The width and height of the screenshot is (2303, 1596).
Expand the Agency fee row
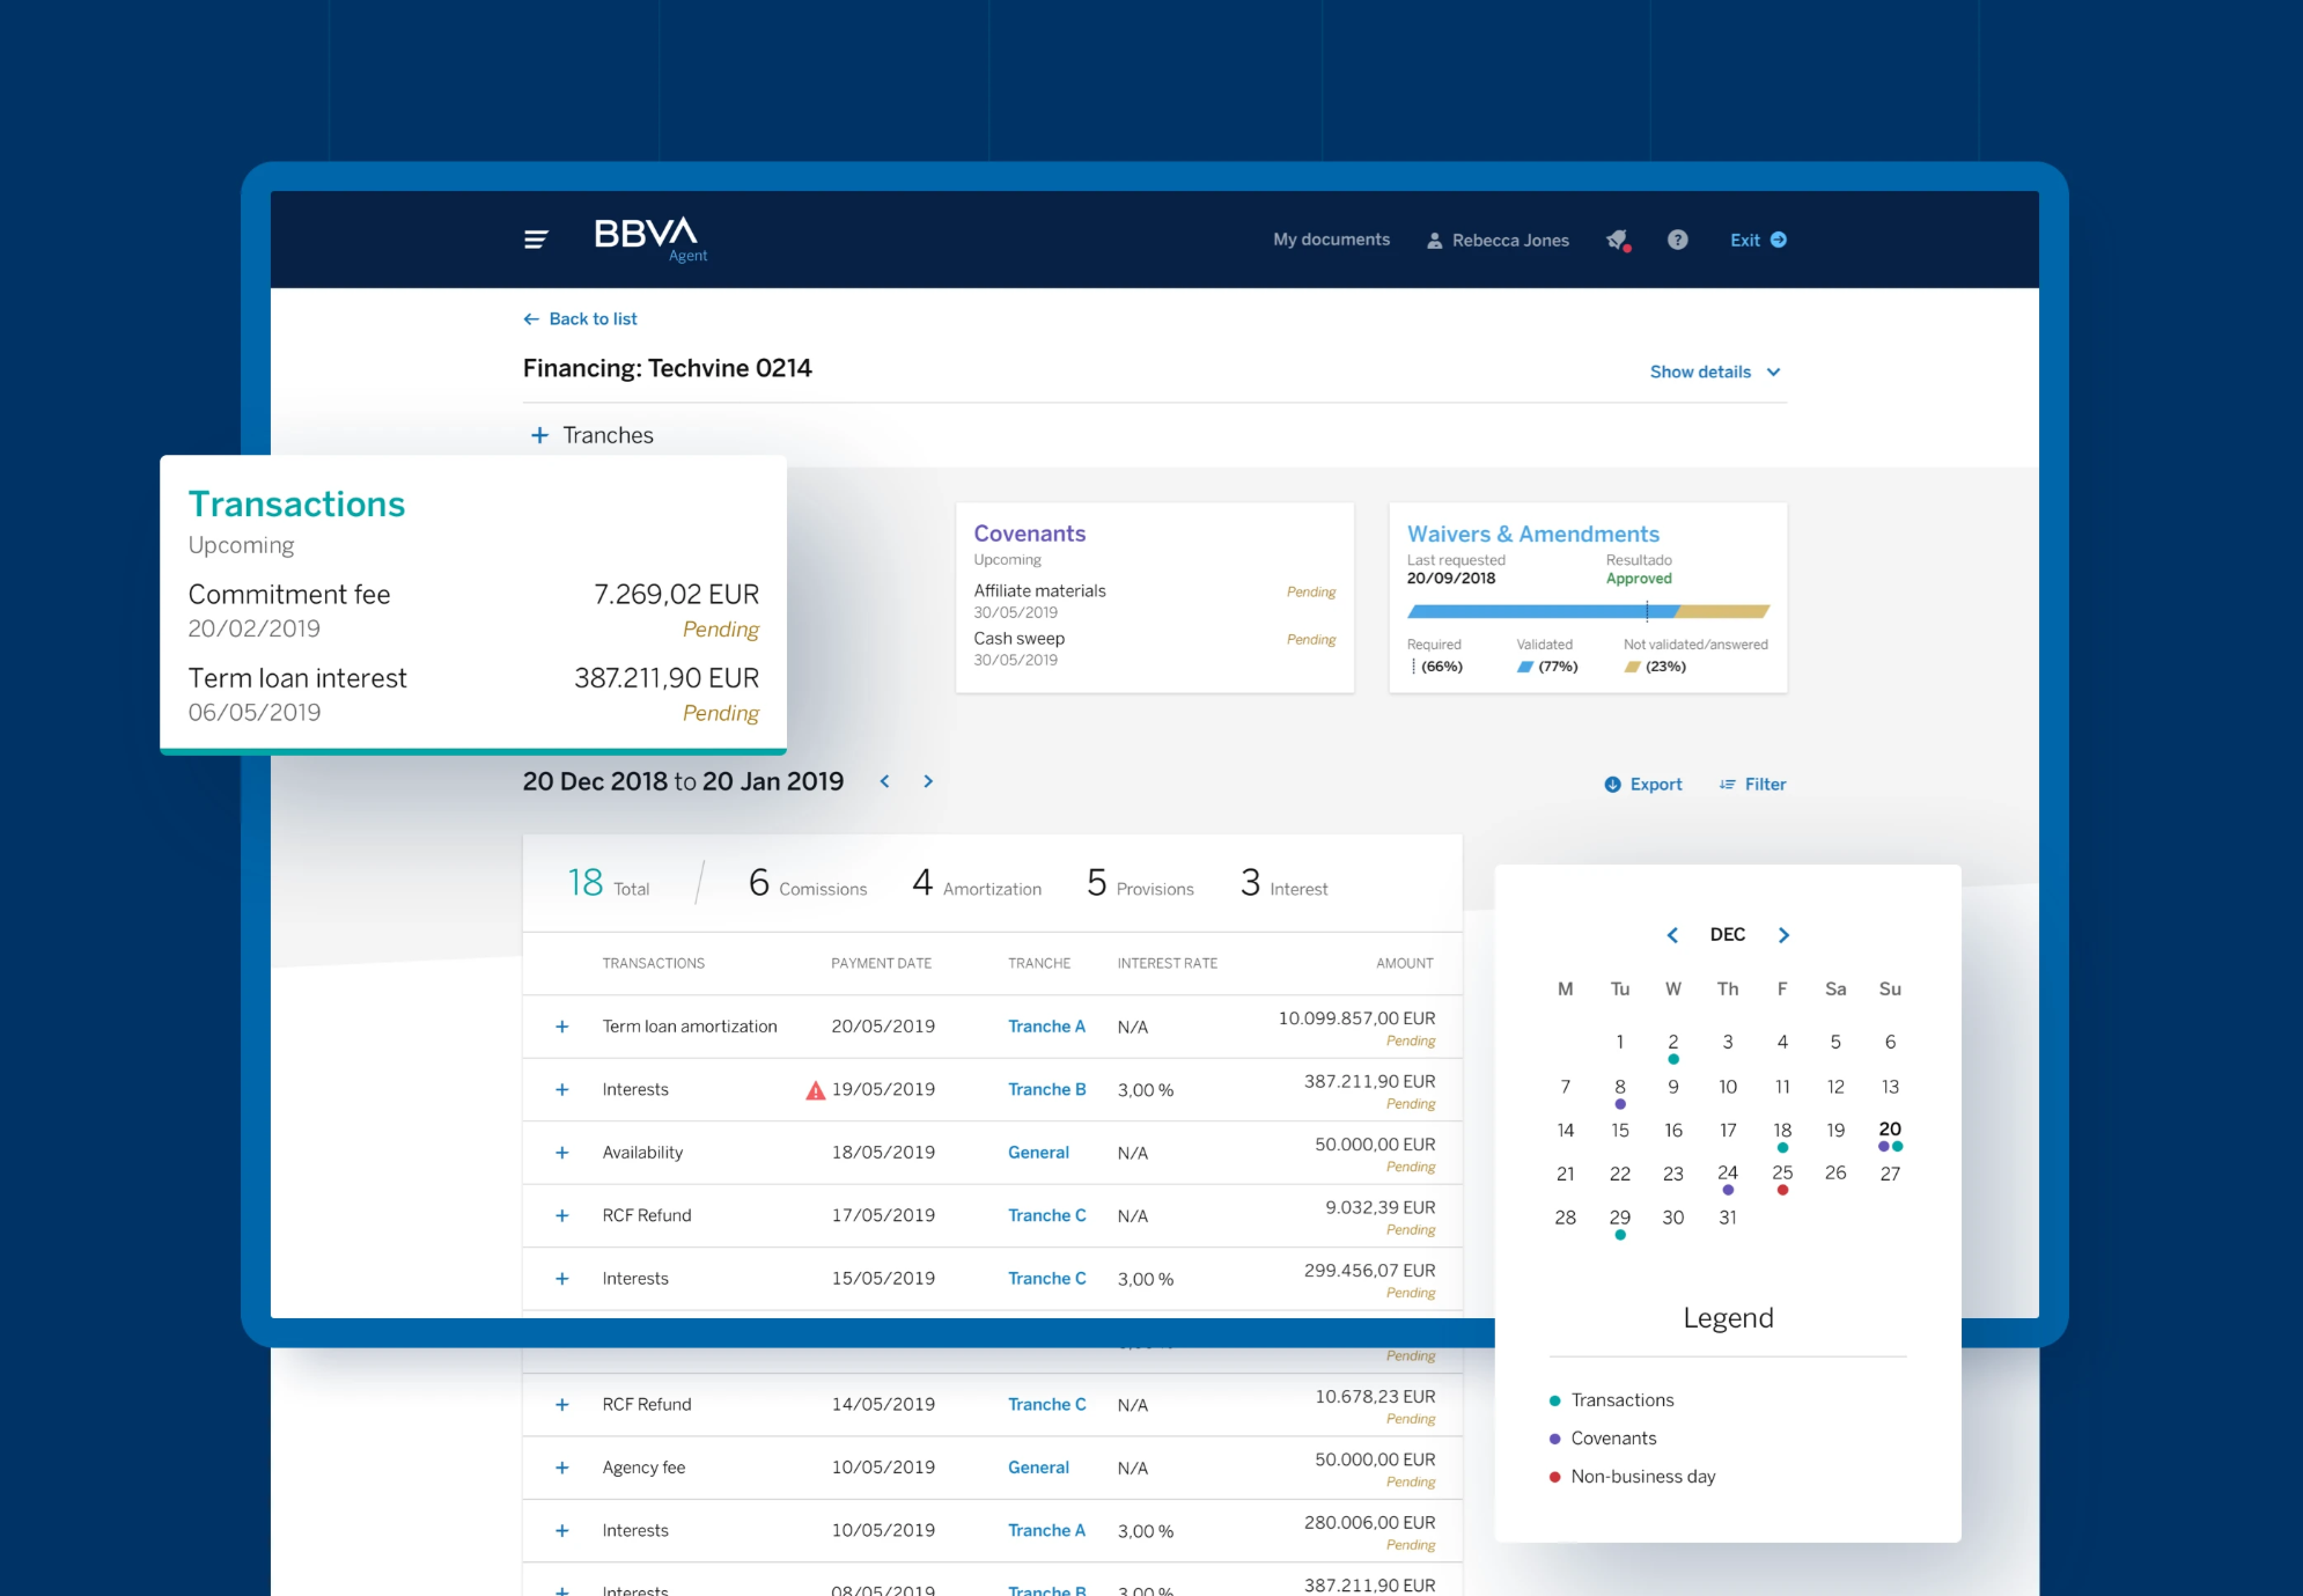(562, 1468)
